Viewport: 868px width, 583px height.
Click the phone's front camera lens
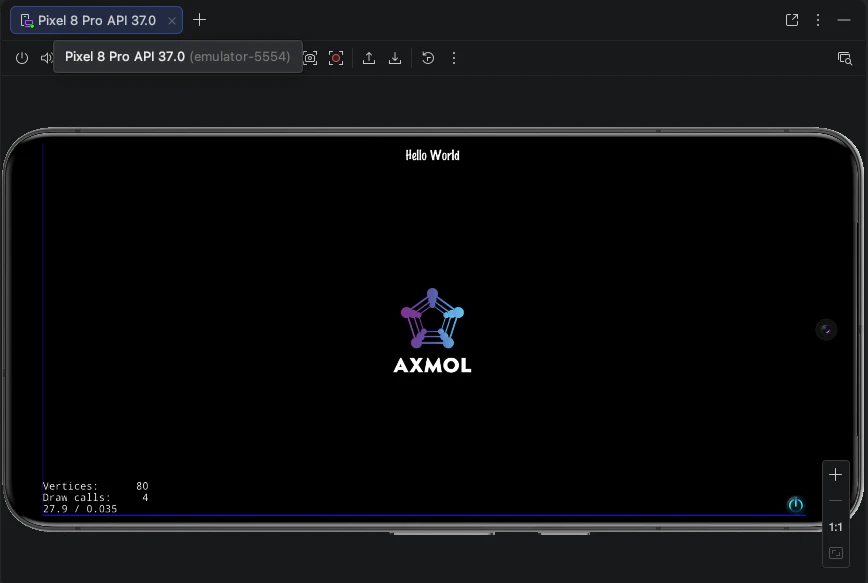[826, 329]
